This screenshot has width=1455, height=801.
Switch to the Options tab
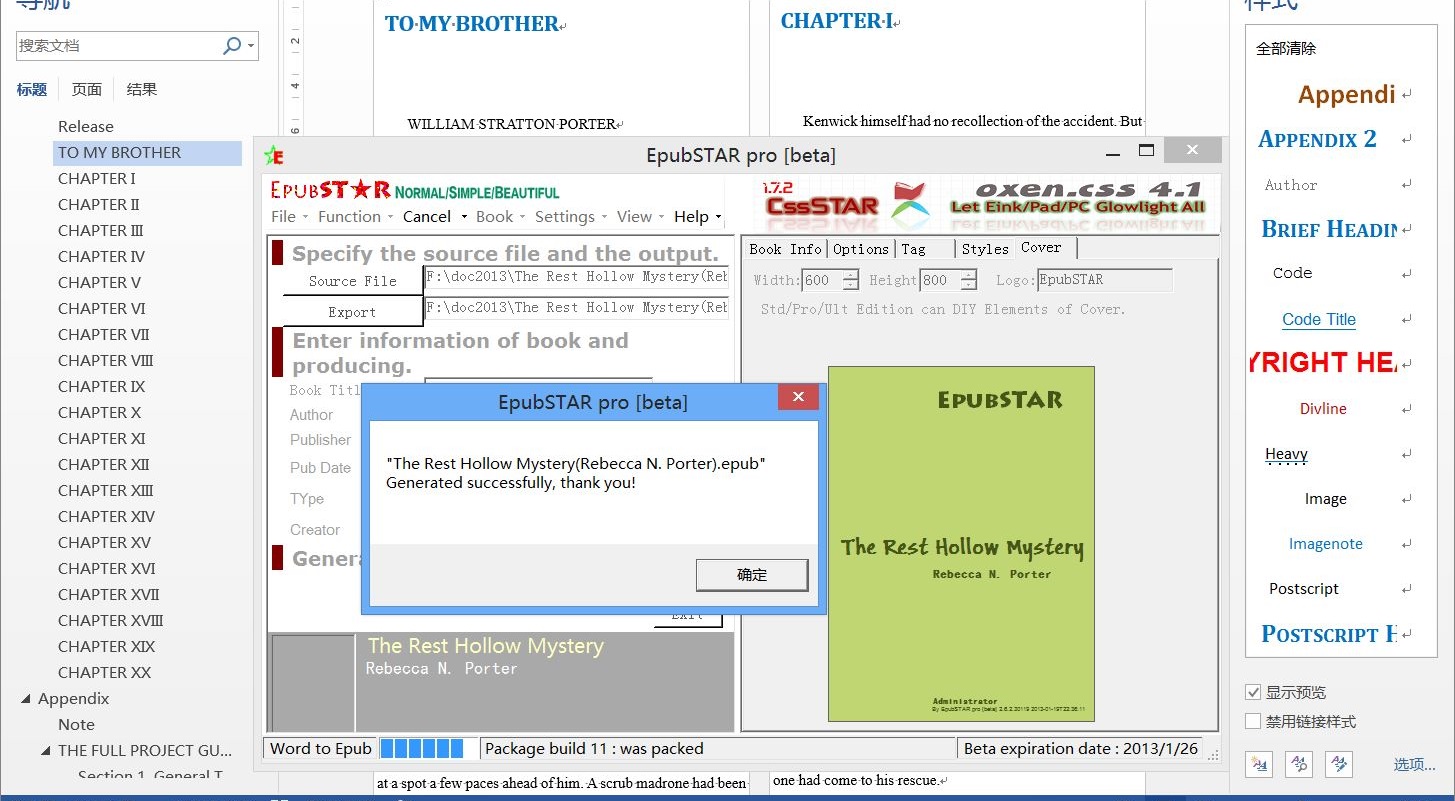860,249
